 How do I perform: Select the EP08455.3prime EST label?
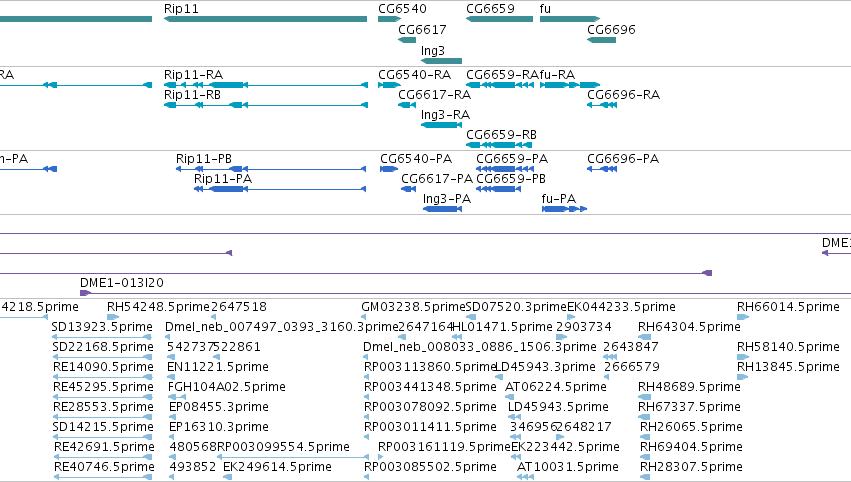click(219, 408)
